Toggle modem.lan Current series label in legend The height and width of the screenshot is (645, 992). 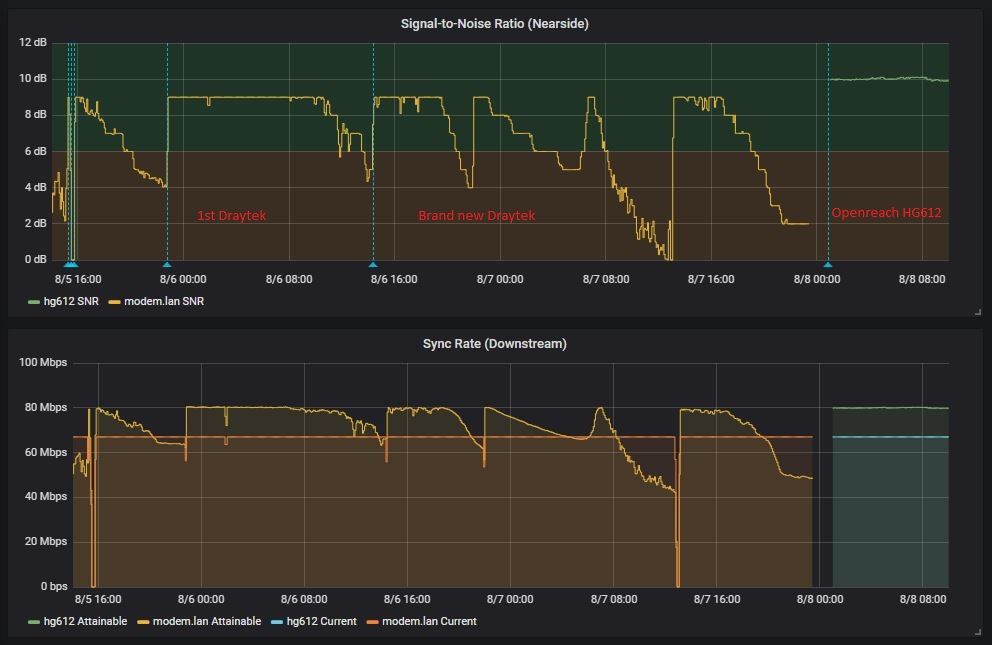pyautogui.click(x=429, y=621)
